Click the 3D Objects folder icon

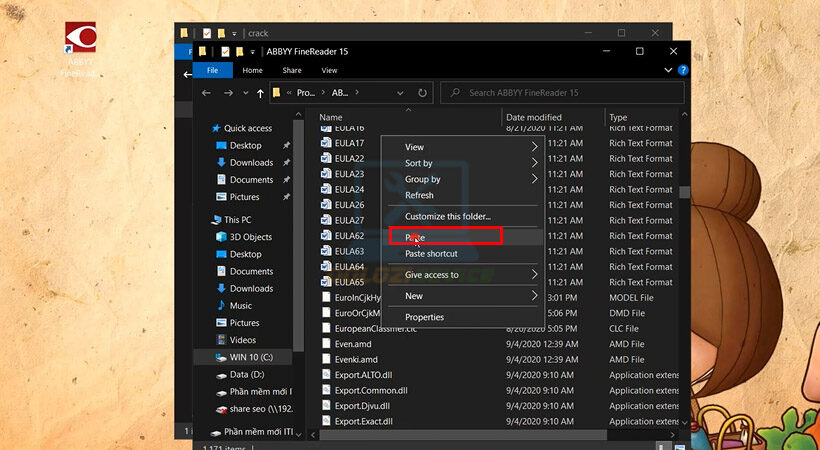(220, 237)
